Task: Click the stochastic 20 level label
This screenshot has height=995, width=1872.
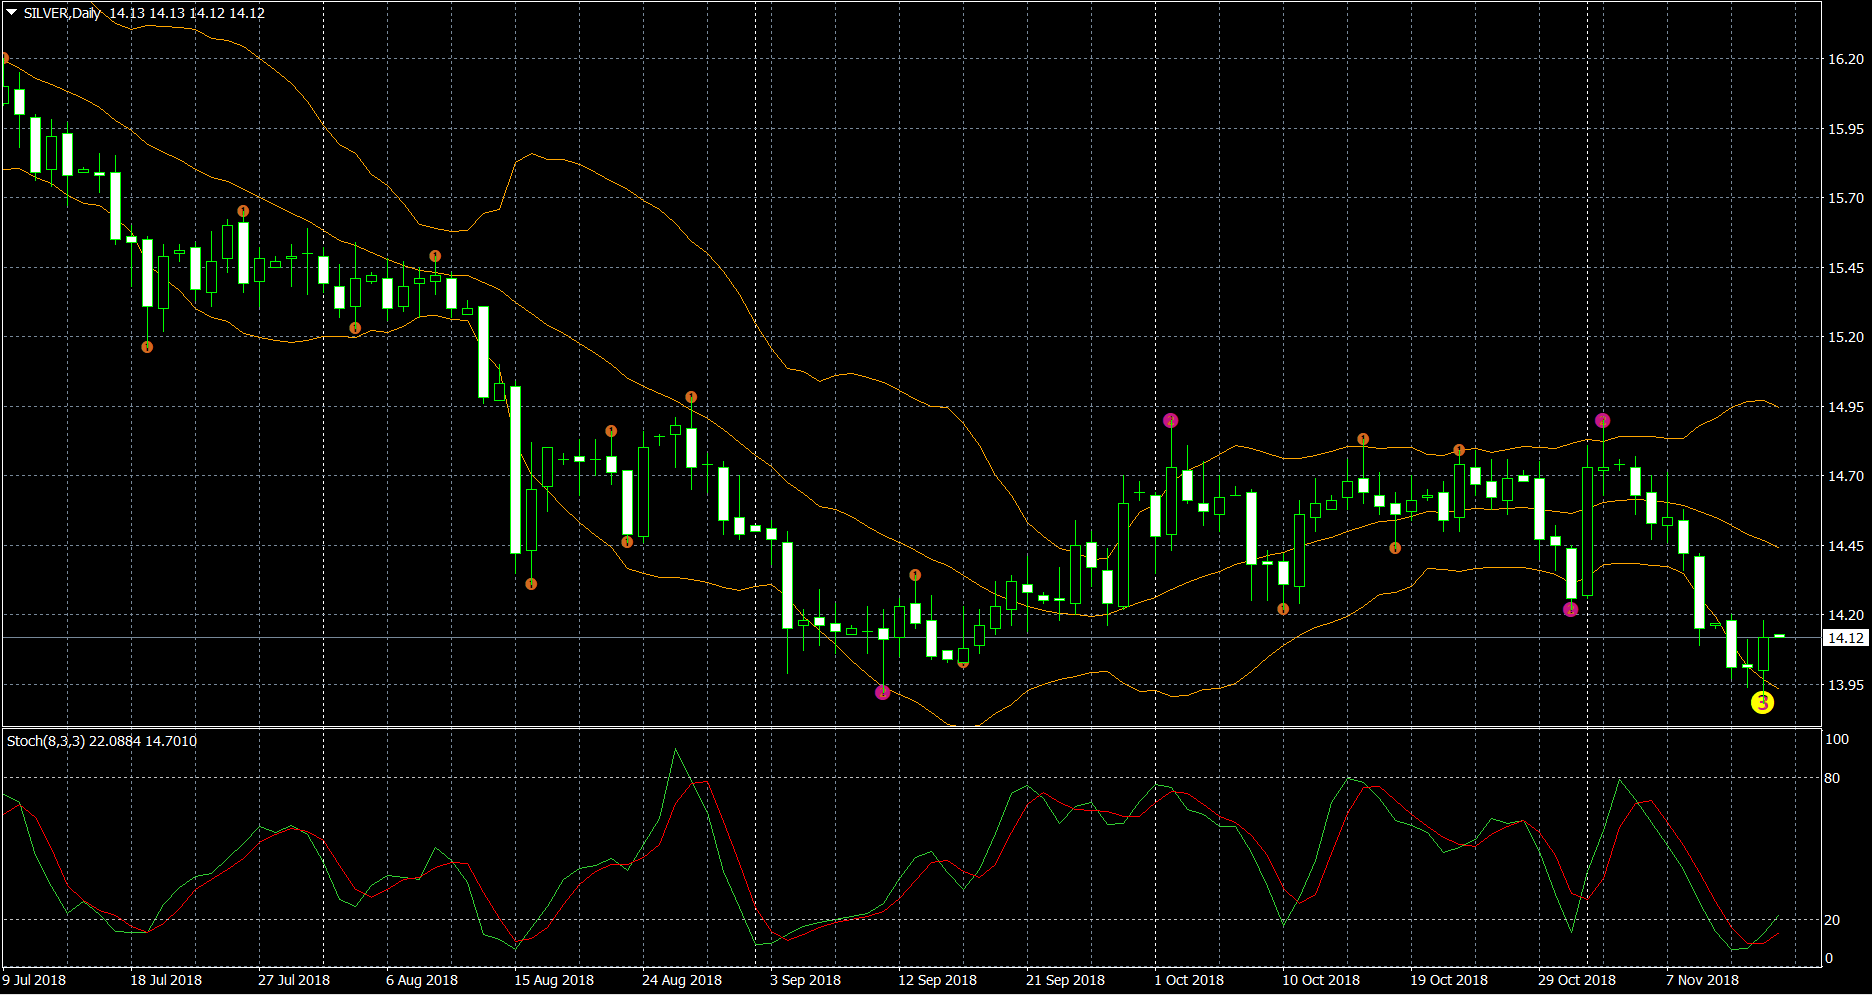Action: pos(1832,920)
